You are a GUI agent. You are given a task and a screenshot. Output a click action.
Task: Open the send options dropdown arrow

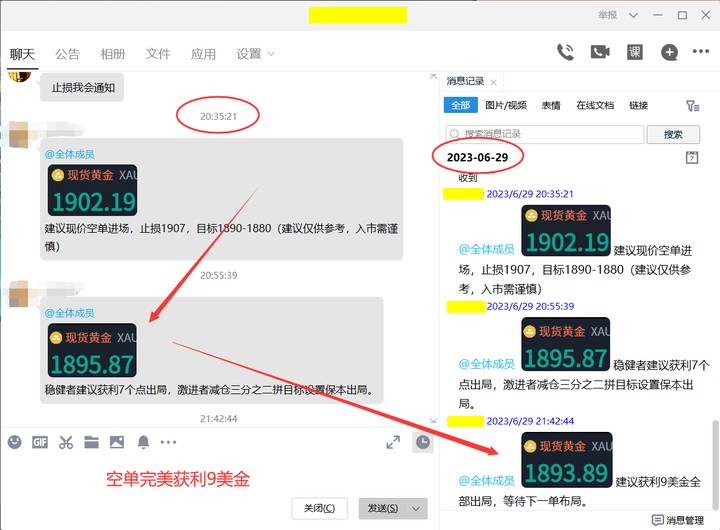coord(416,508)
